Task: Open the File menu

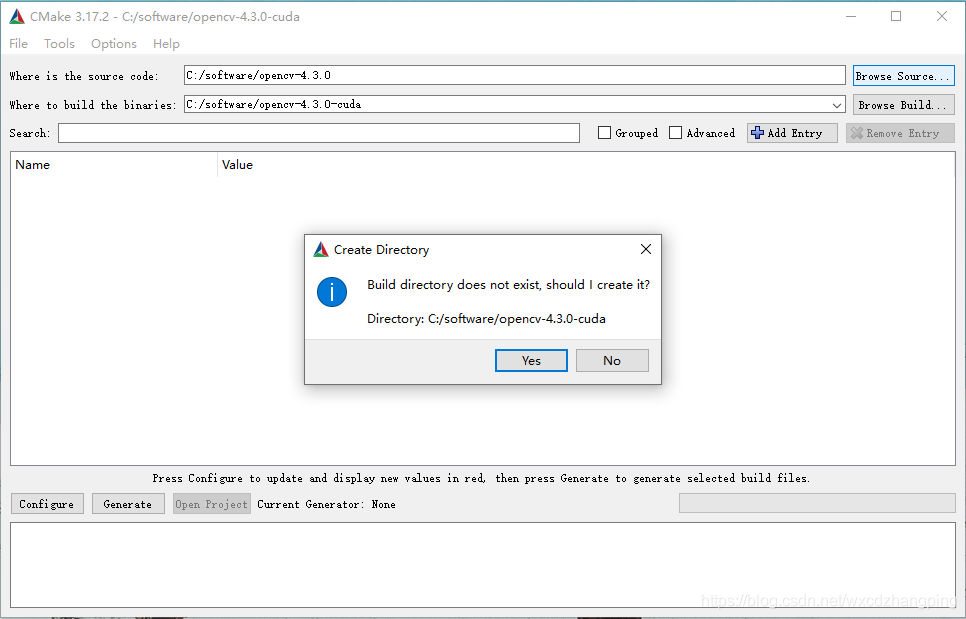Action: point(18,44)
